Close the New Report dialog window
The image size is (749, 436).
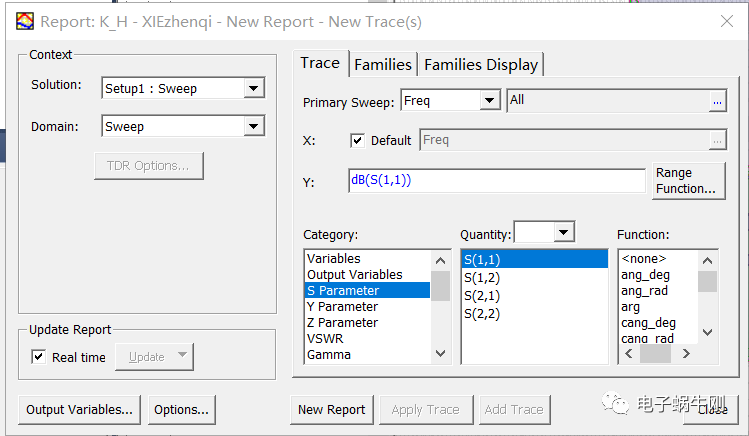726,21
